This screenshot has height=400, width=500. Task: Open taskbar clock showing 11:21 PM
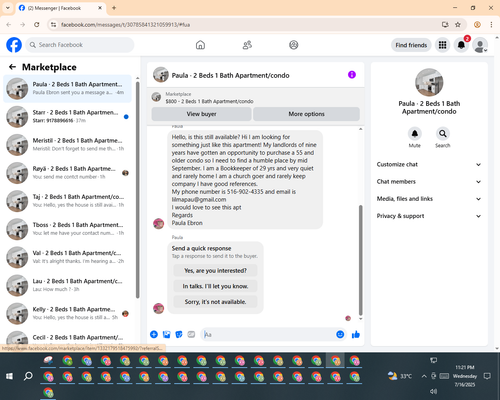point(465,376)
